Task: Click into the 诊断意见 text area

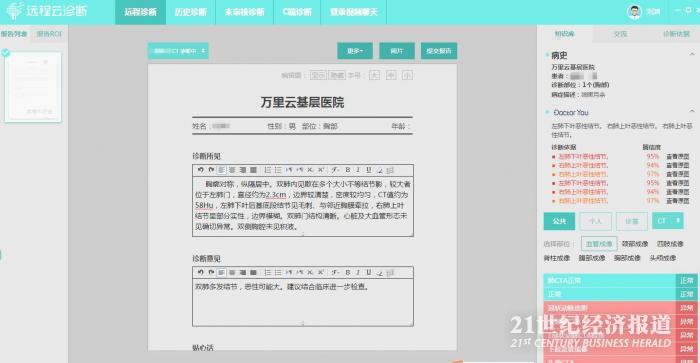Action: 303,303
